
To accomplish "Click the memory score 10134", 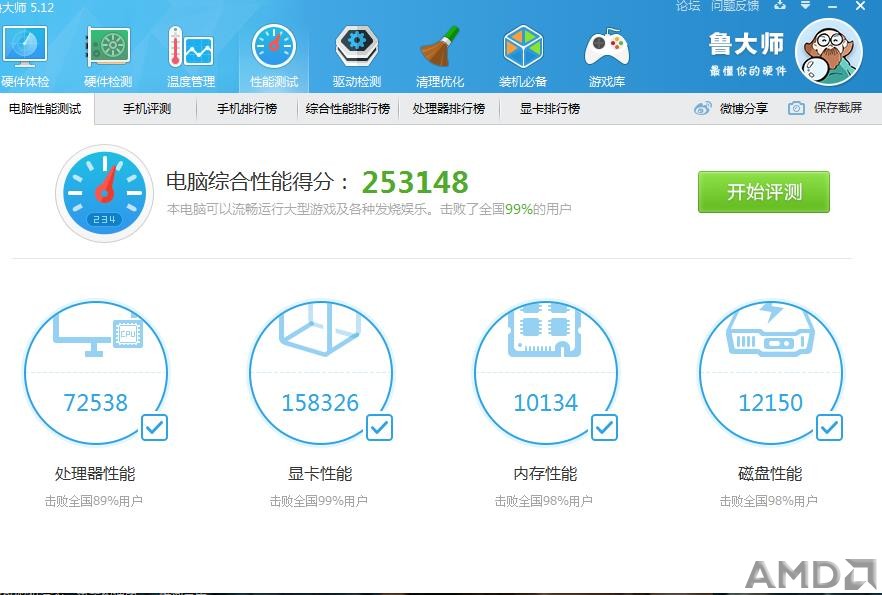I will coord(546,403).
